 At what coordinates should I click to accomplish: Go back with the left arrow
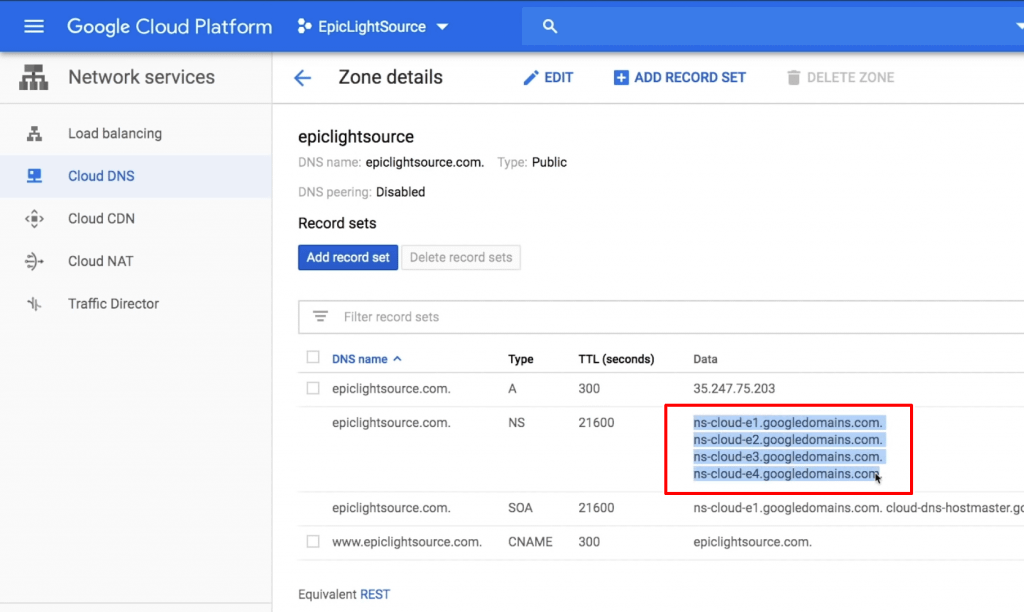click(x=302, y=78)
